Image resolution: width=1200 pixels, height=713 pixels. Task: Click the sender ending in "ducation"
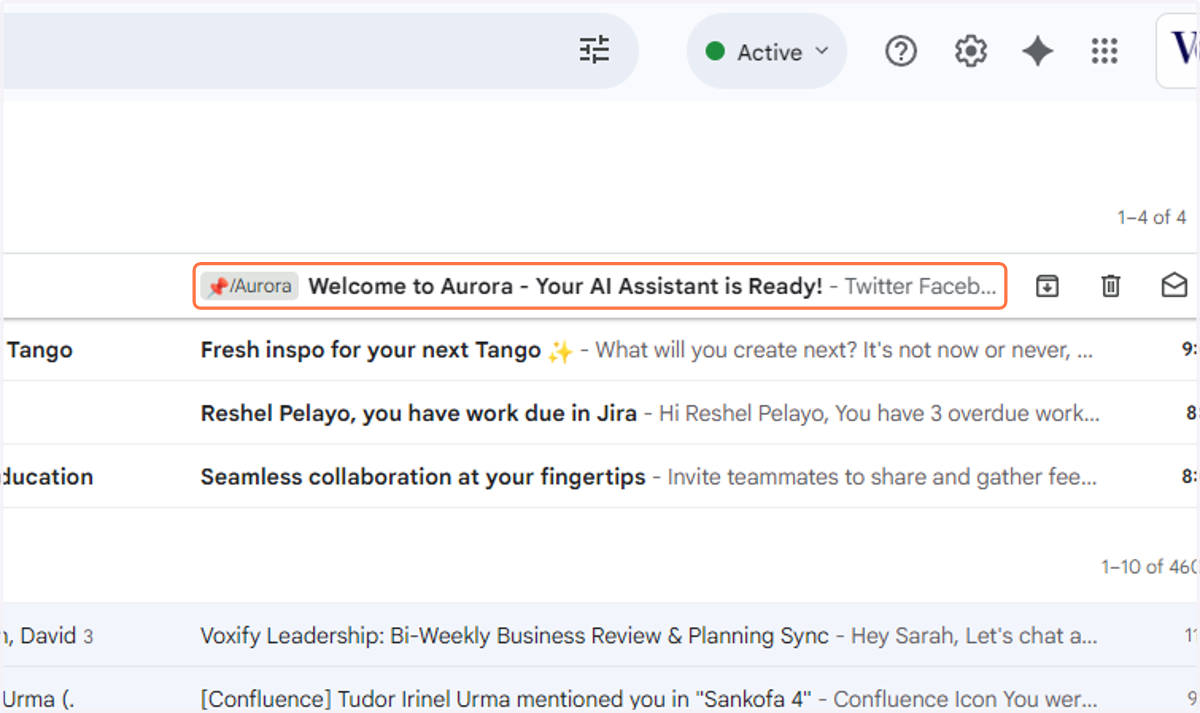[46, 477]
